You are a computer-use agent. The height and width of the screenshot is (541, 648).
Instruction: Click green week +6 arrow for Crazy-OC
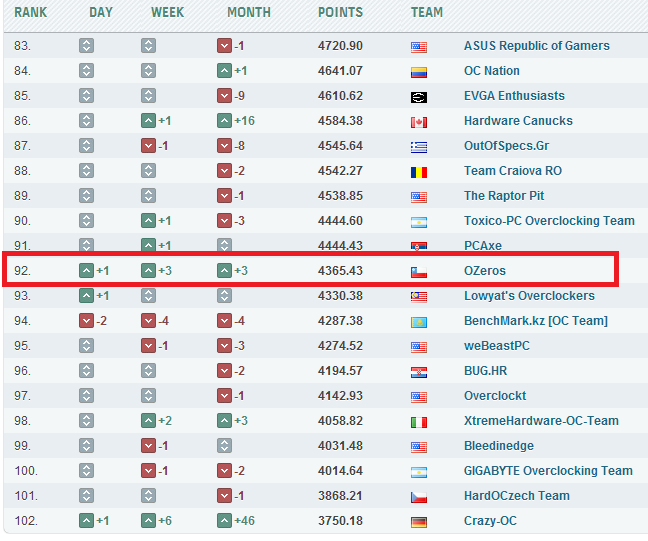(x=148, y=521)
